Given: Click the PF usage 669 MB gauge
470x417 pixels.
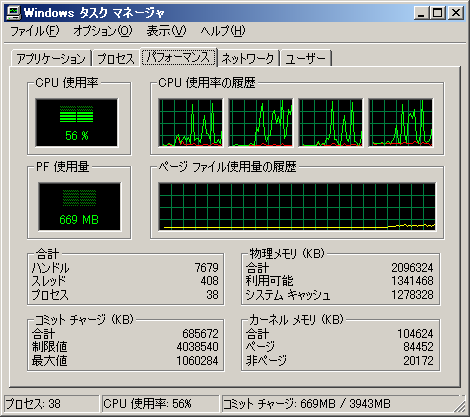Looking at the screenshot, I should (79, 206).
